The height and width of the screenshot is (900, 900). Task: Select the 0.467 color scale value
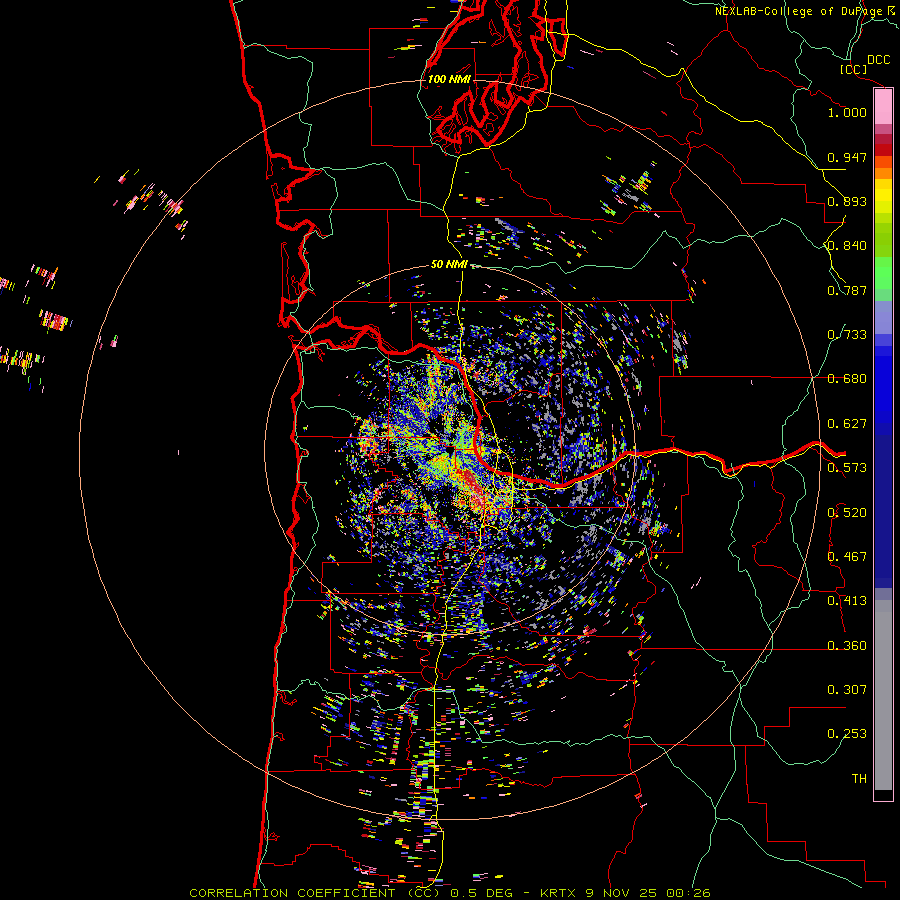point(847,557)
